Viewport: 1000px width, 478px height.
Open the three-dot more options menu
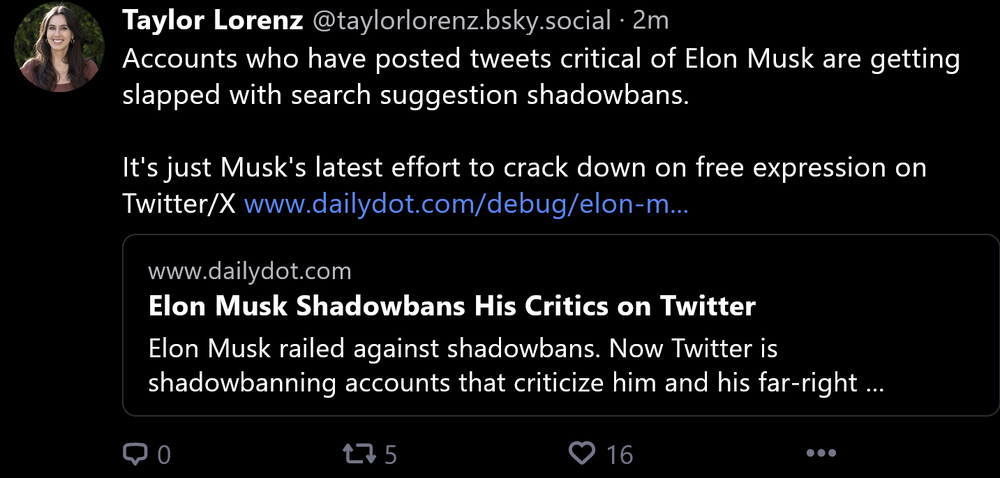coord(820,454)
